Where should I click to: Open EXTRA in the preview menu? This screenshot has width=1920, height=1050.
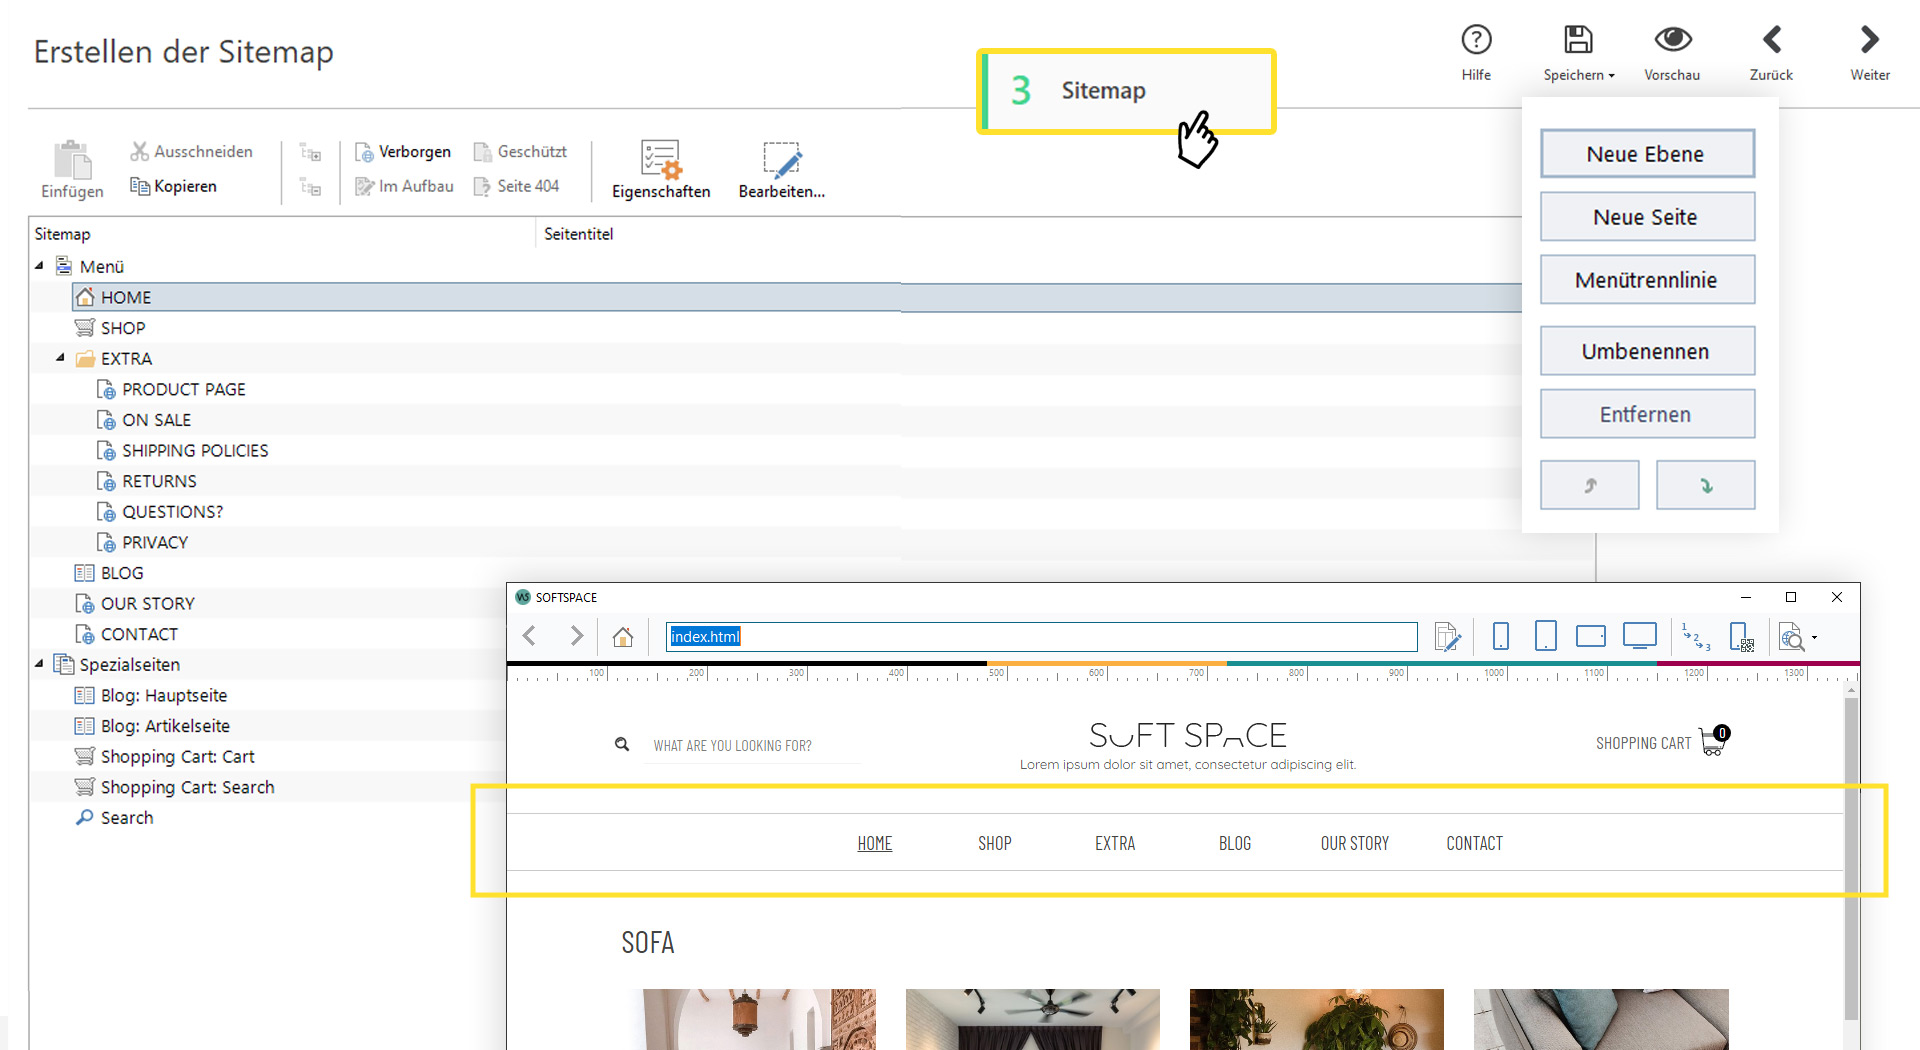[1115, 843]
